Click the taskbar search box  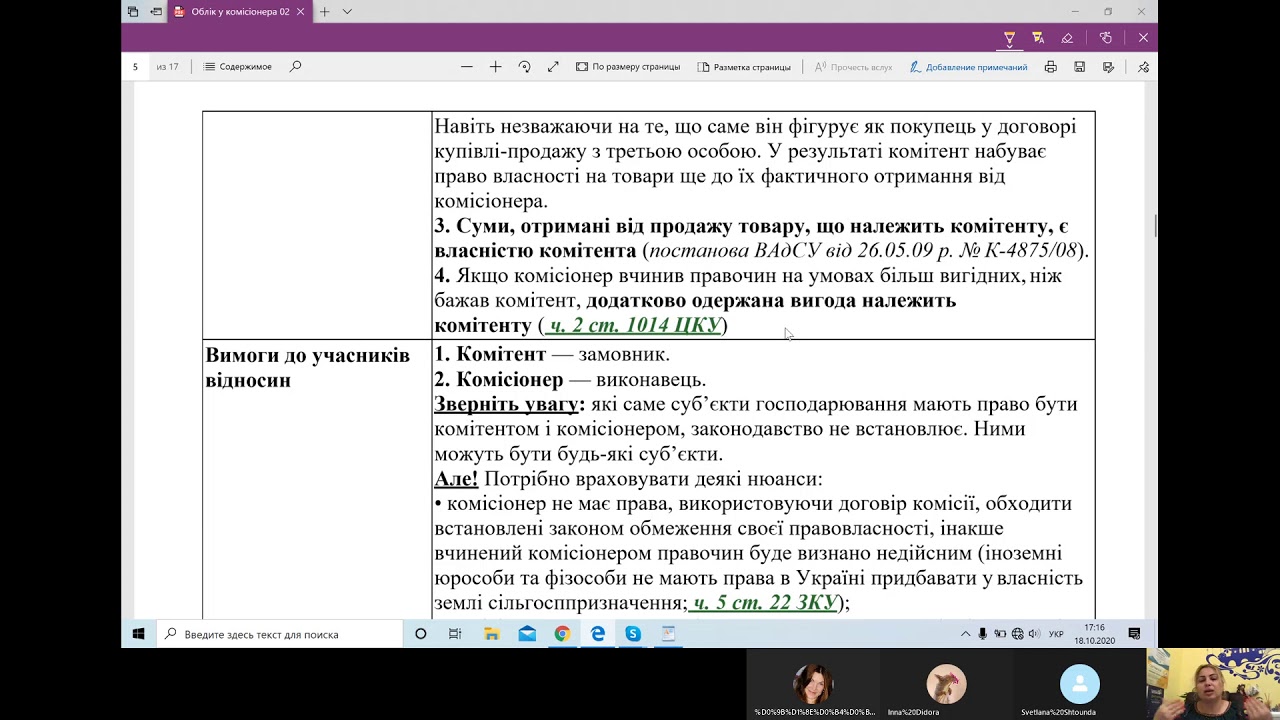[x=280, y=634]
